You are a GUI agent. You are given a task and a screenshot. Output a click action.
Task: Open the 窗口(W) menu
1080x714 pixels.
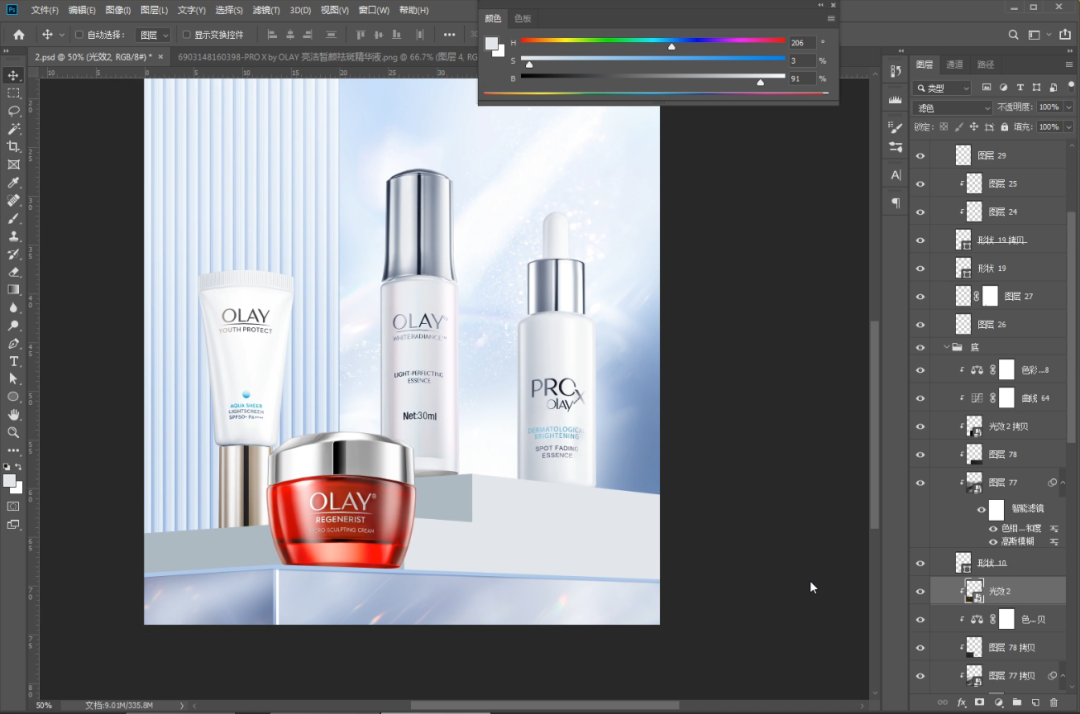click(374, 10)
